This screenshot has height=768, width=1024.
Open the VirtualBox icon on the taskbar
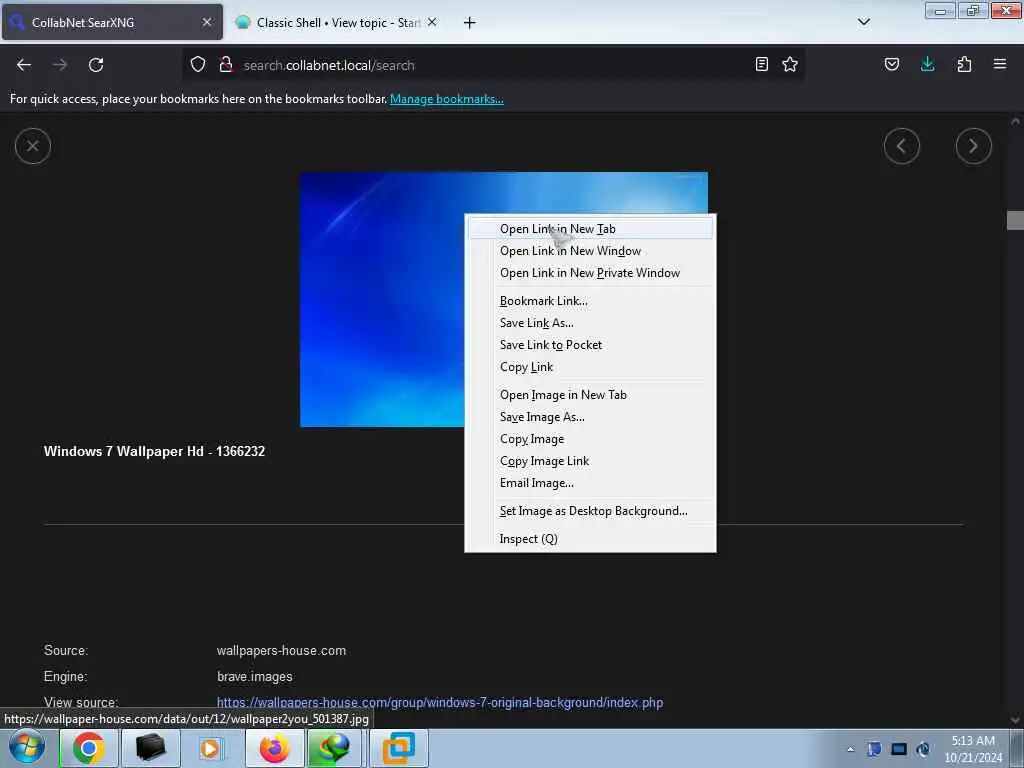point(399,748)
